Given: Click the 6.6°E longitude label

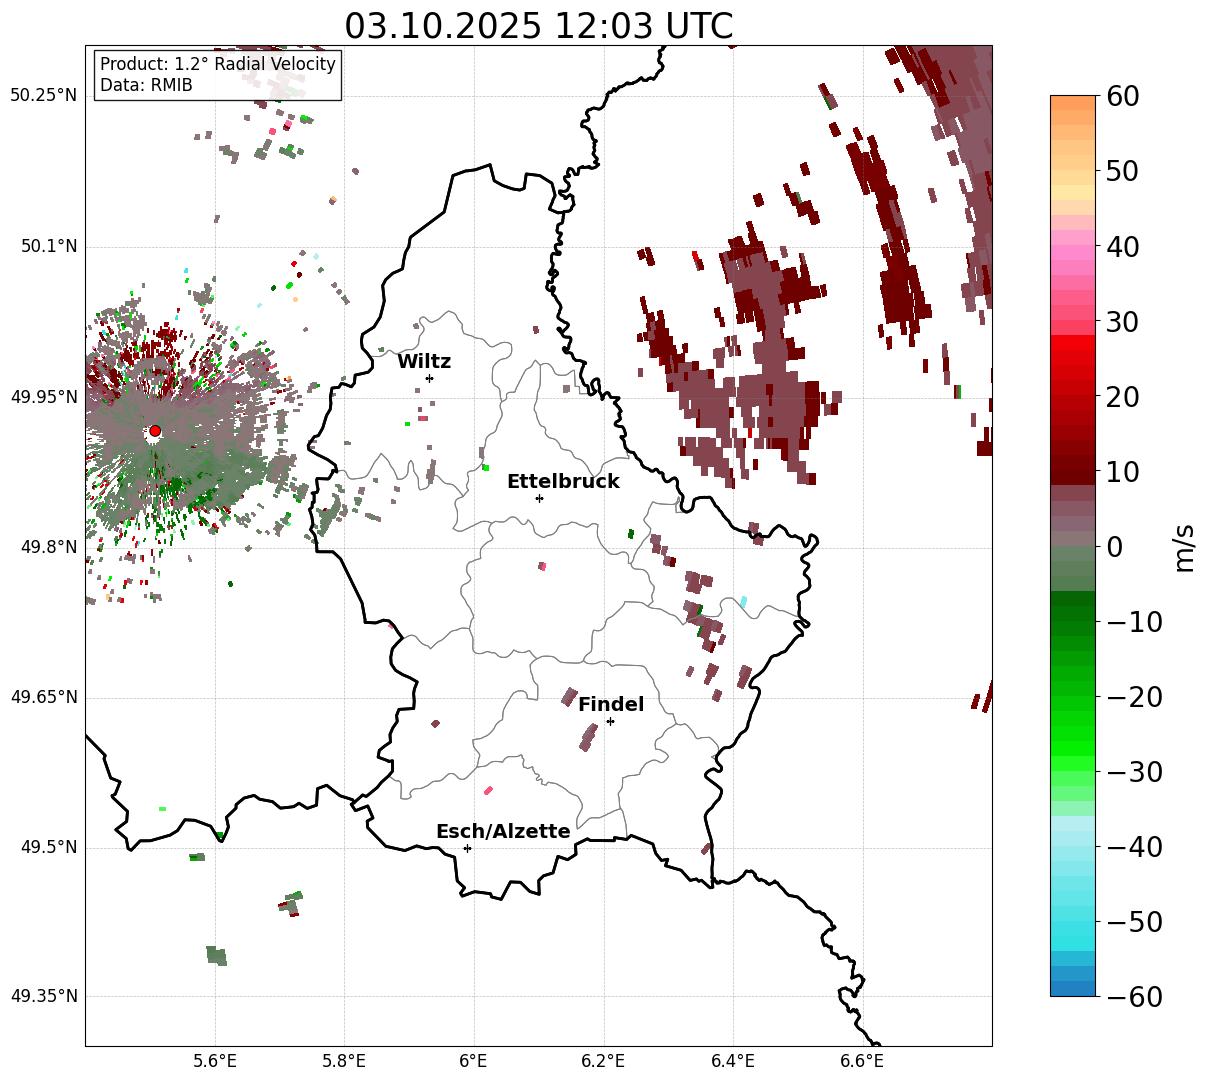Looking at the screenshot, I should [862, 1061].
